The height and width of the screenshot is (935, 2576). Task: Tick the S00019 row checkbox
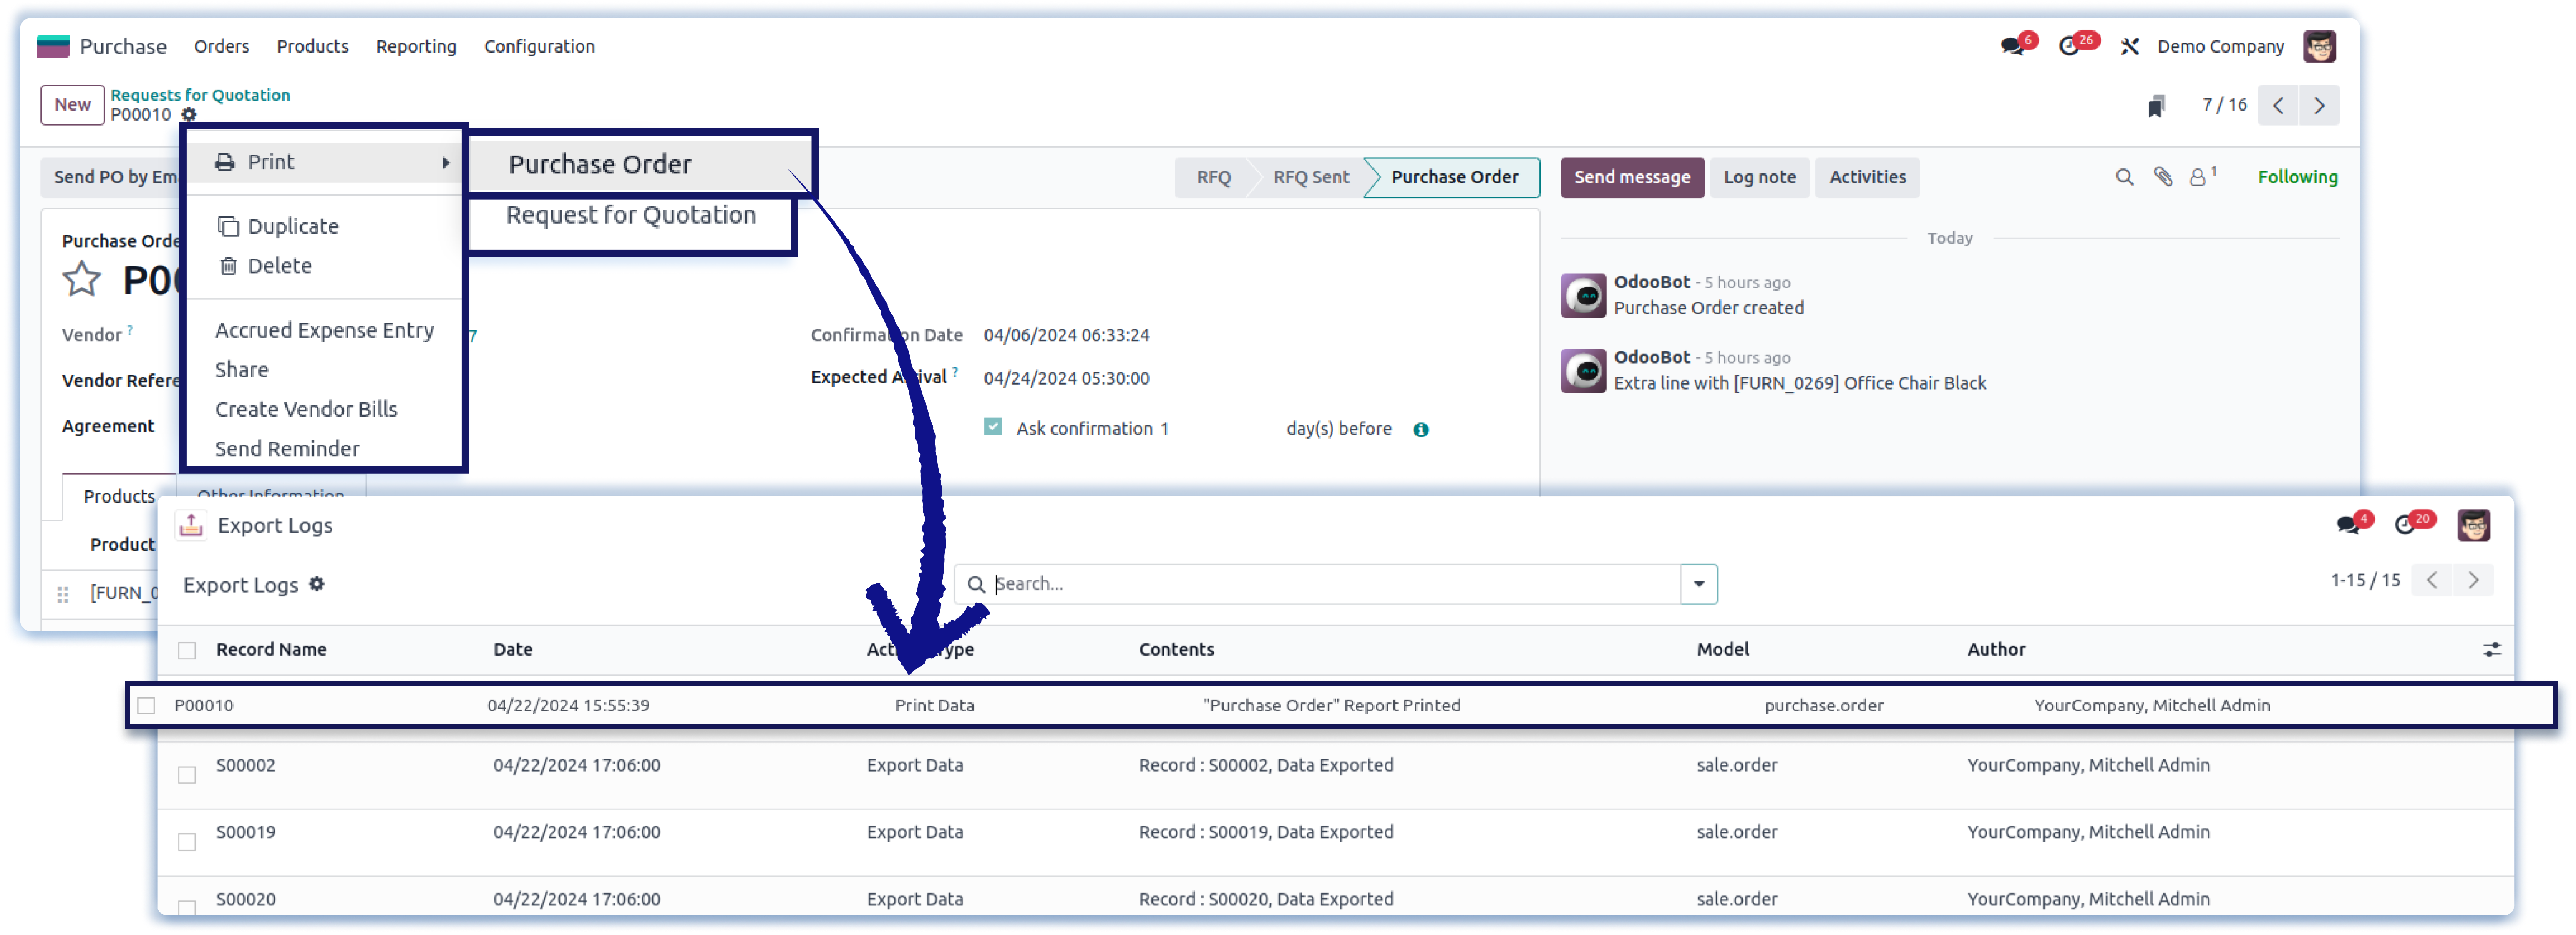click(187, 842)
